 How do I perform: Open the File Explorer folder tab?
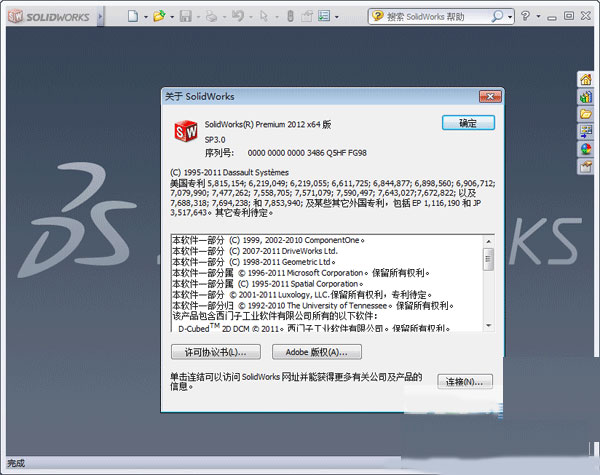(585, 114)
